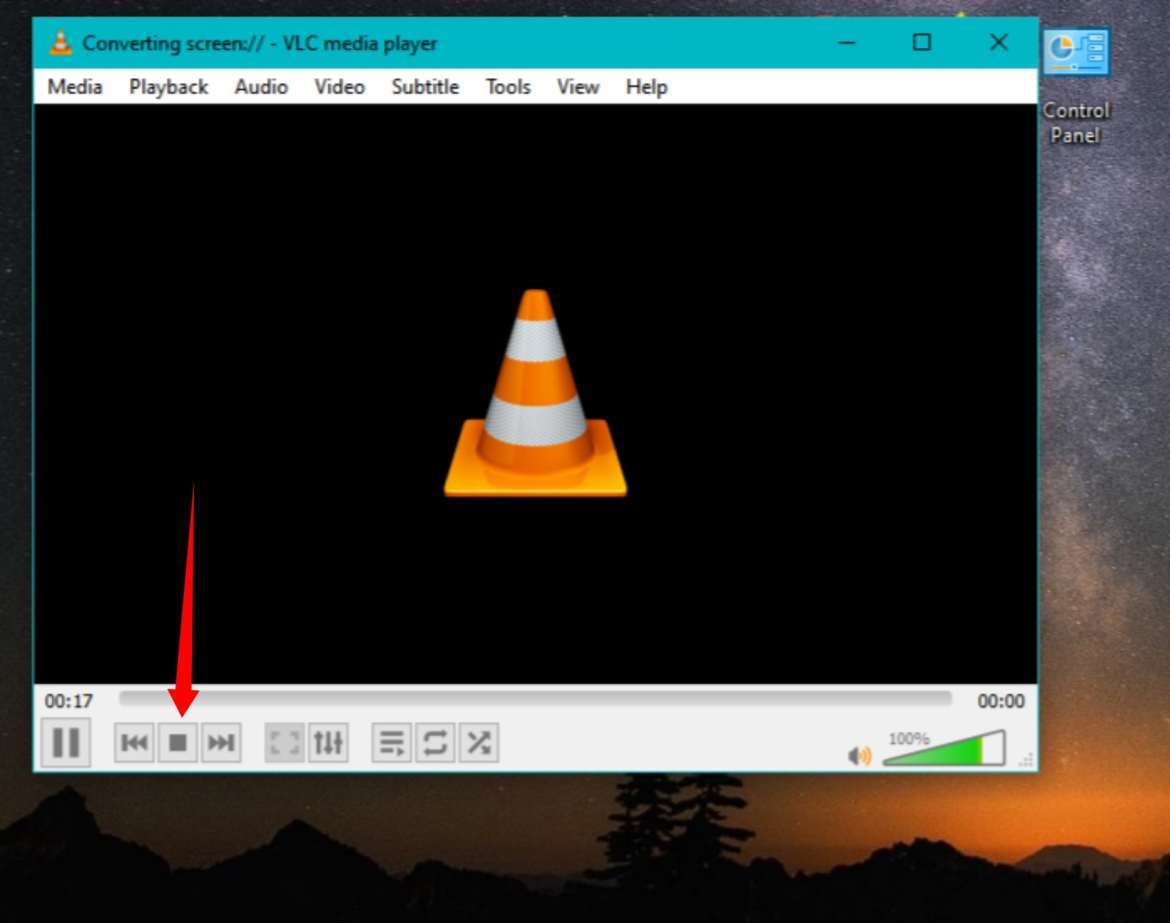
Task: Click the elapsed time label 00:17
Action: pyautogui.click(x=69, y=701)
